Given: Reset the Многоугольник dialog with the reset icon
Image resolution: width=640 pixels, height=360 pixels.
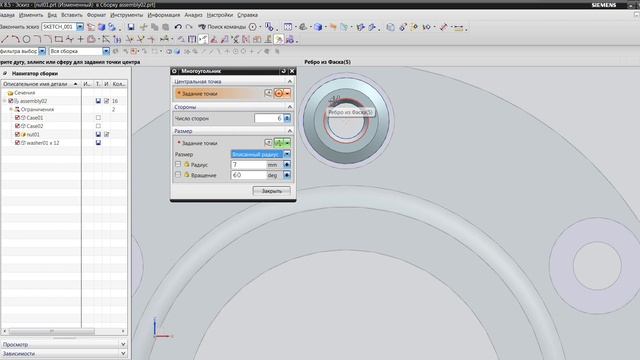Looking at the screenshot, I should click(x=284, y=71).
